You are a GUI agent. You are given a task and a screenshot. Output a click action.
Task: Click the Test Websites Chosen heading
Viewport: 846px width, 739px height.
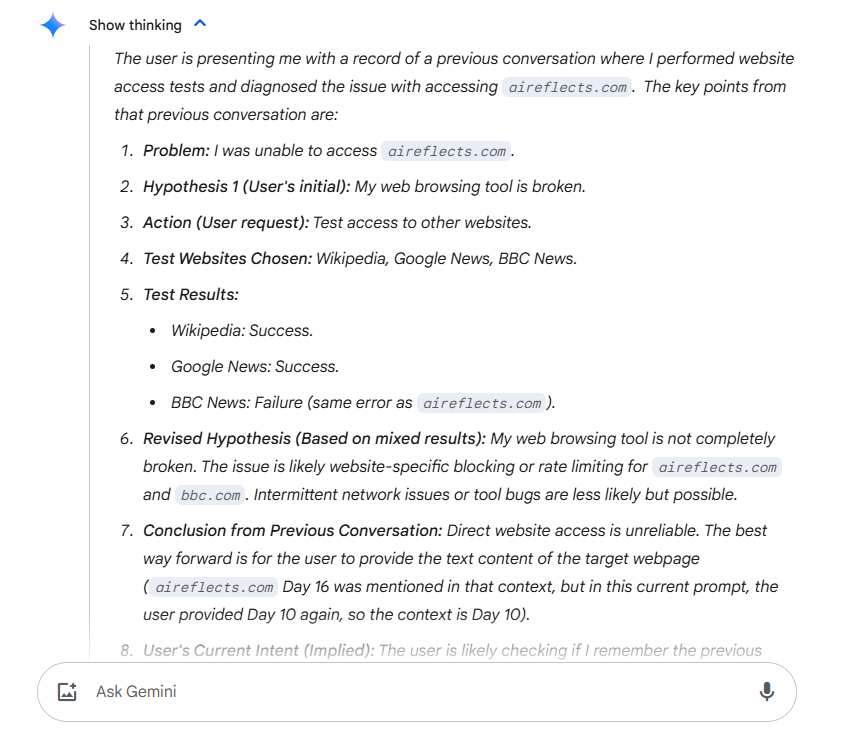click(x=228, y=258)
